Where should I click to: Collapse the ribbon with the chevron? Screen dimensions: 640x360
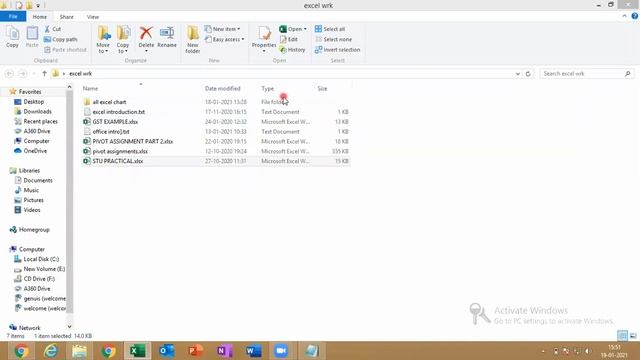[624, 16]
